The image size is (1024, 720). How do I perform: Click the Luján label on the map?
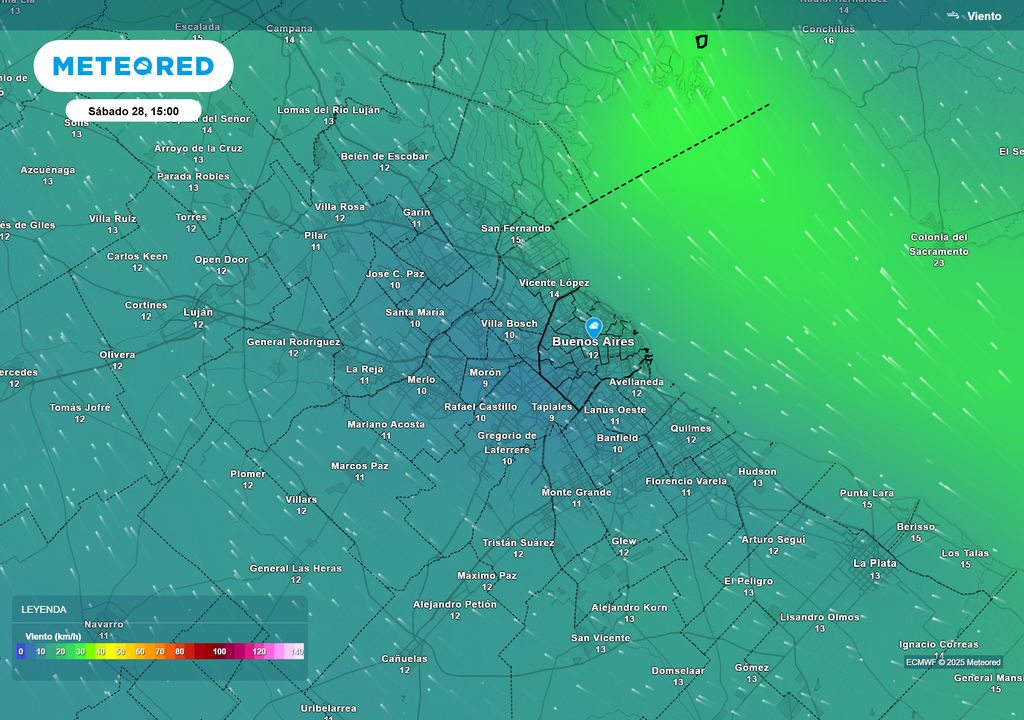click(198, 313)
